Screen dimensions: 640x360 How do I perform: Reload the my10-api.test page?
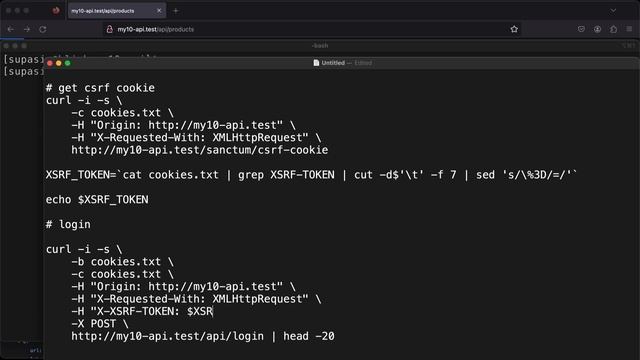(42, 29)
